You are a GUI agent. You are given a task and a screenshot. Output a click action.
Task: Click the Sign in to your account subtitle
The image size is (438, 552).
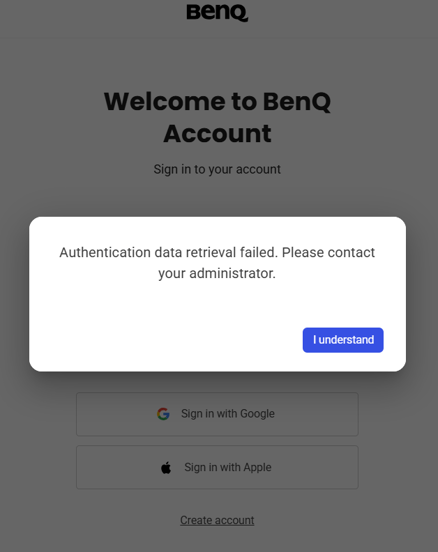[x=217, y=169]
